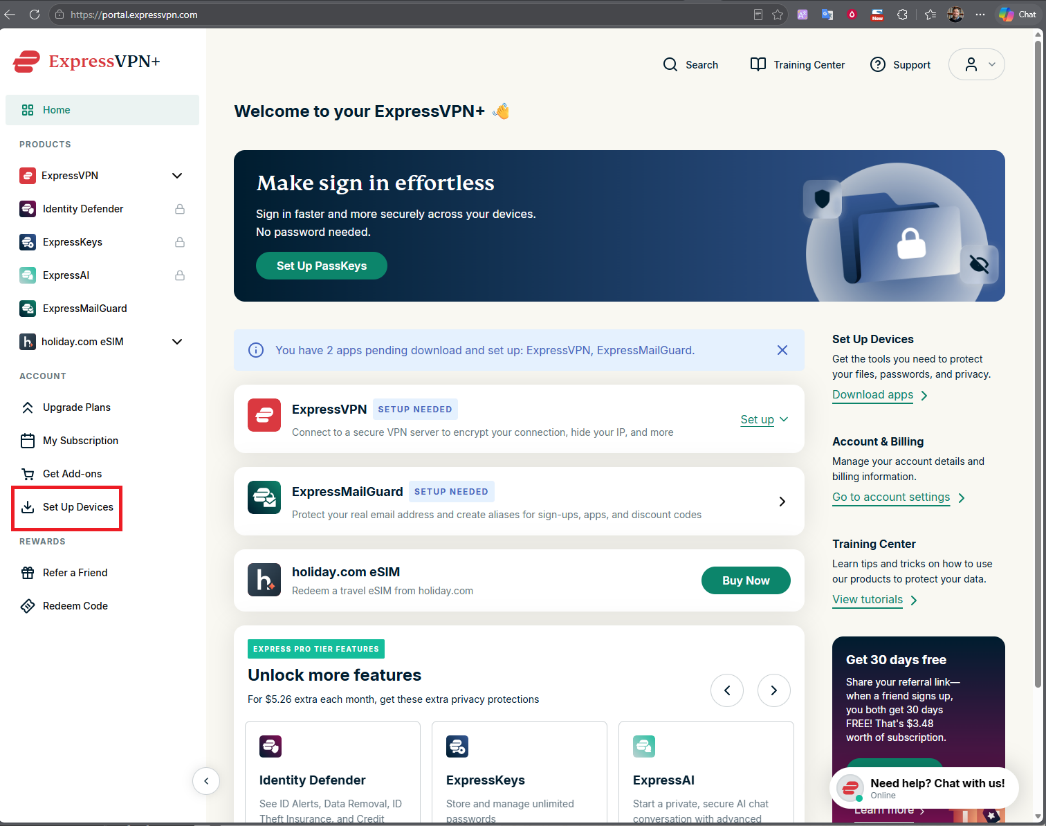Open My Subscription in the sidebar
Screen dimensions: 1046x826
pyautogui.click(x=69, y=441)
